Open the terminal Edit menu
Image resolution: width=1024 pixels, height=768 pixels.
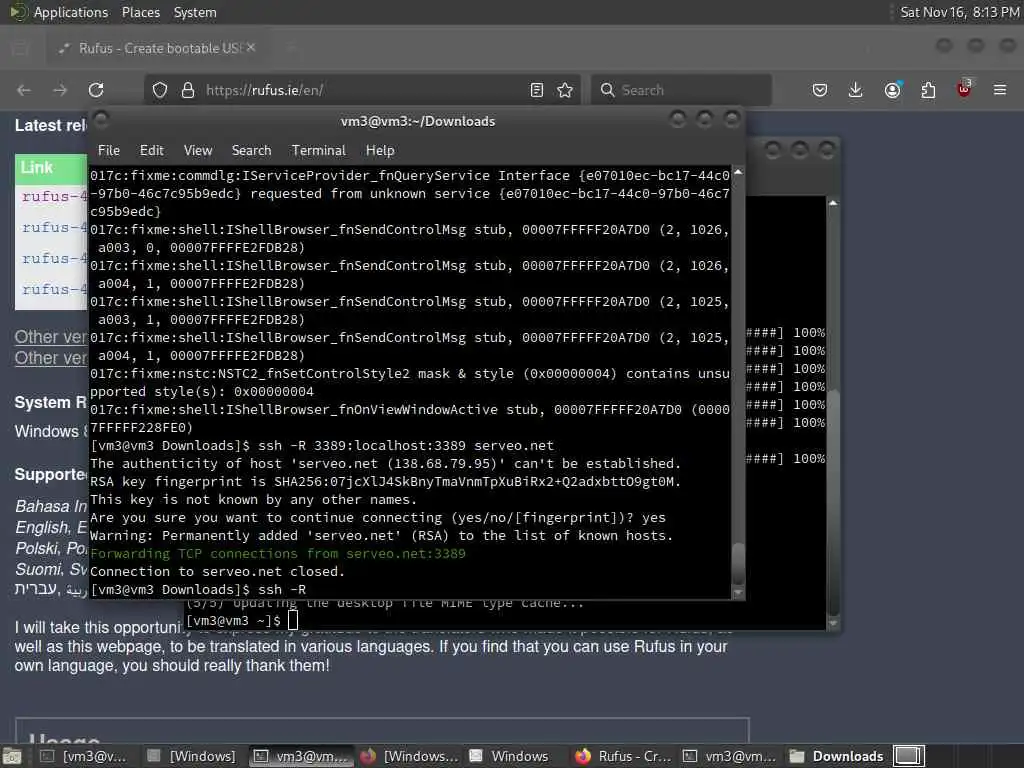click(152, 150)
